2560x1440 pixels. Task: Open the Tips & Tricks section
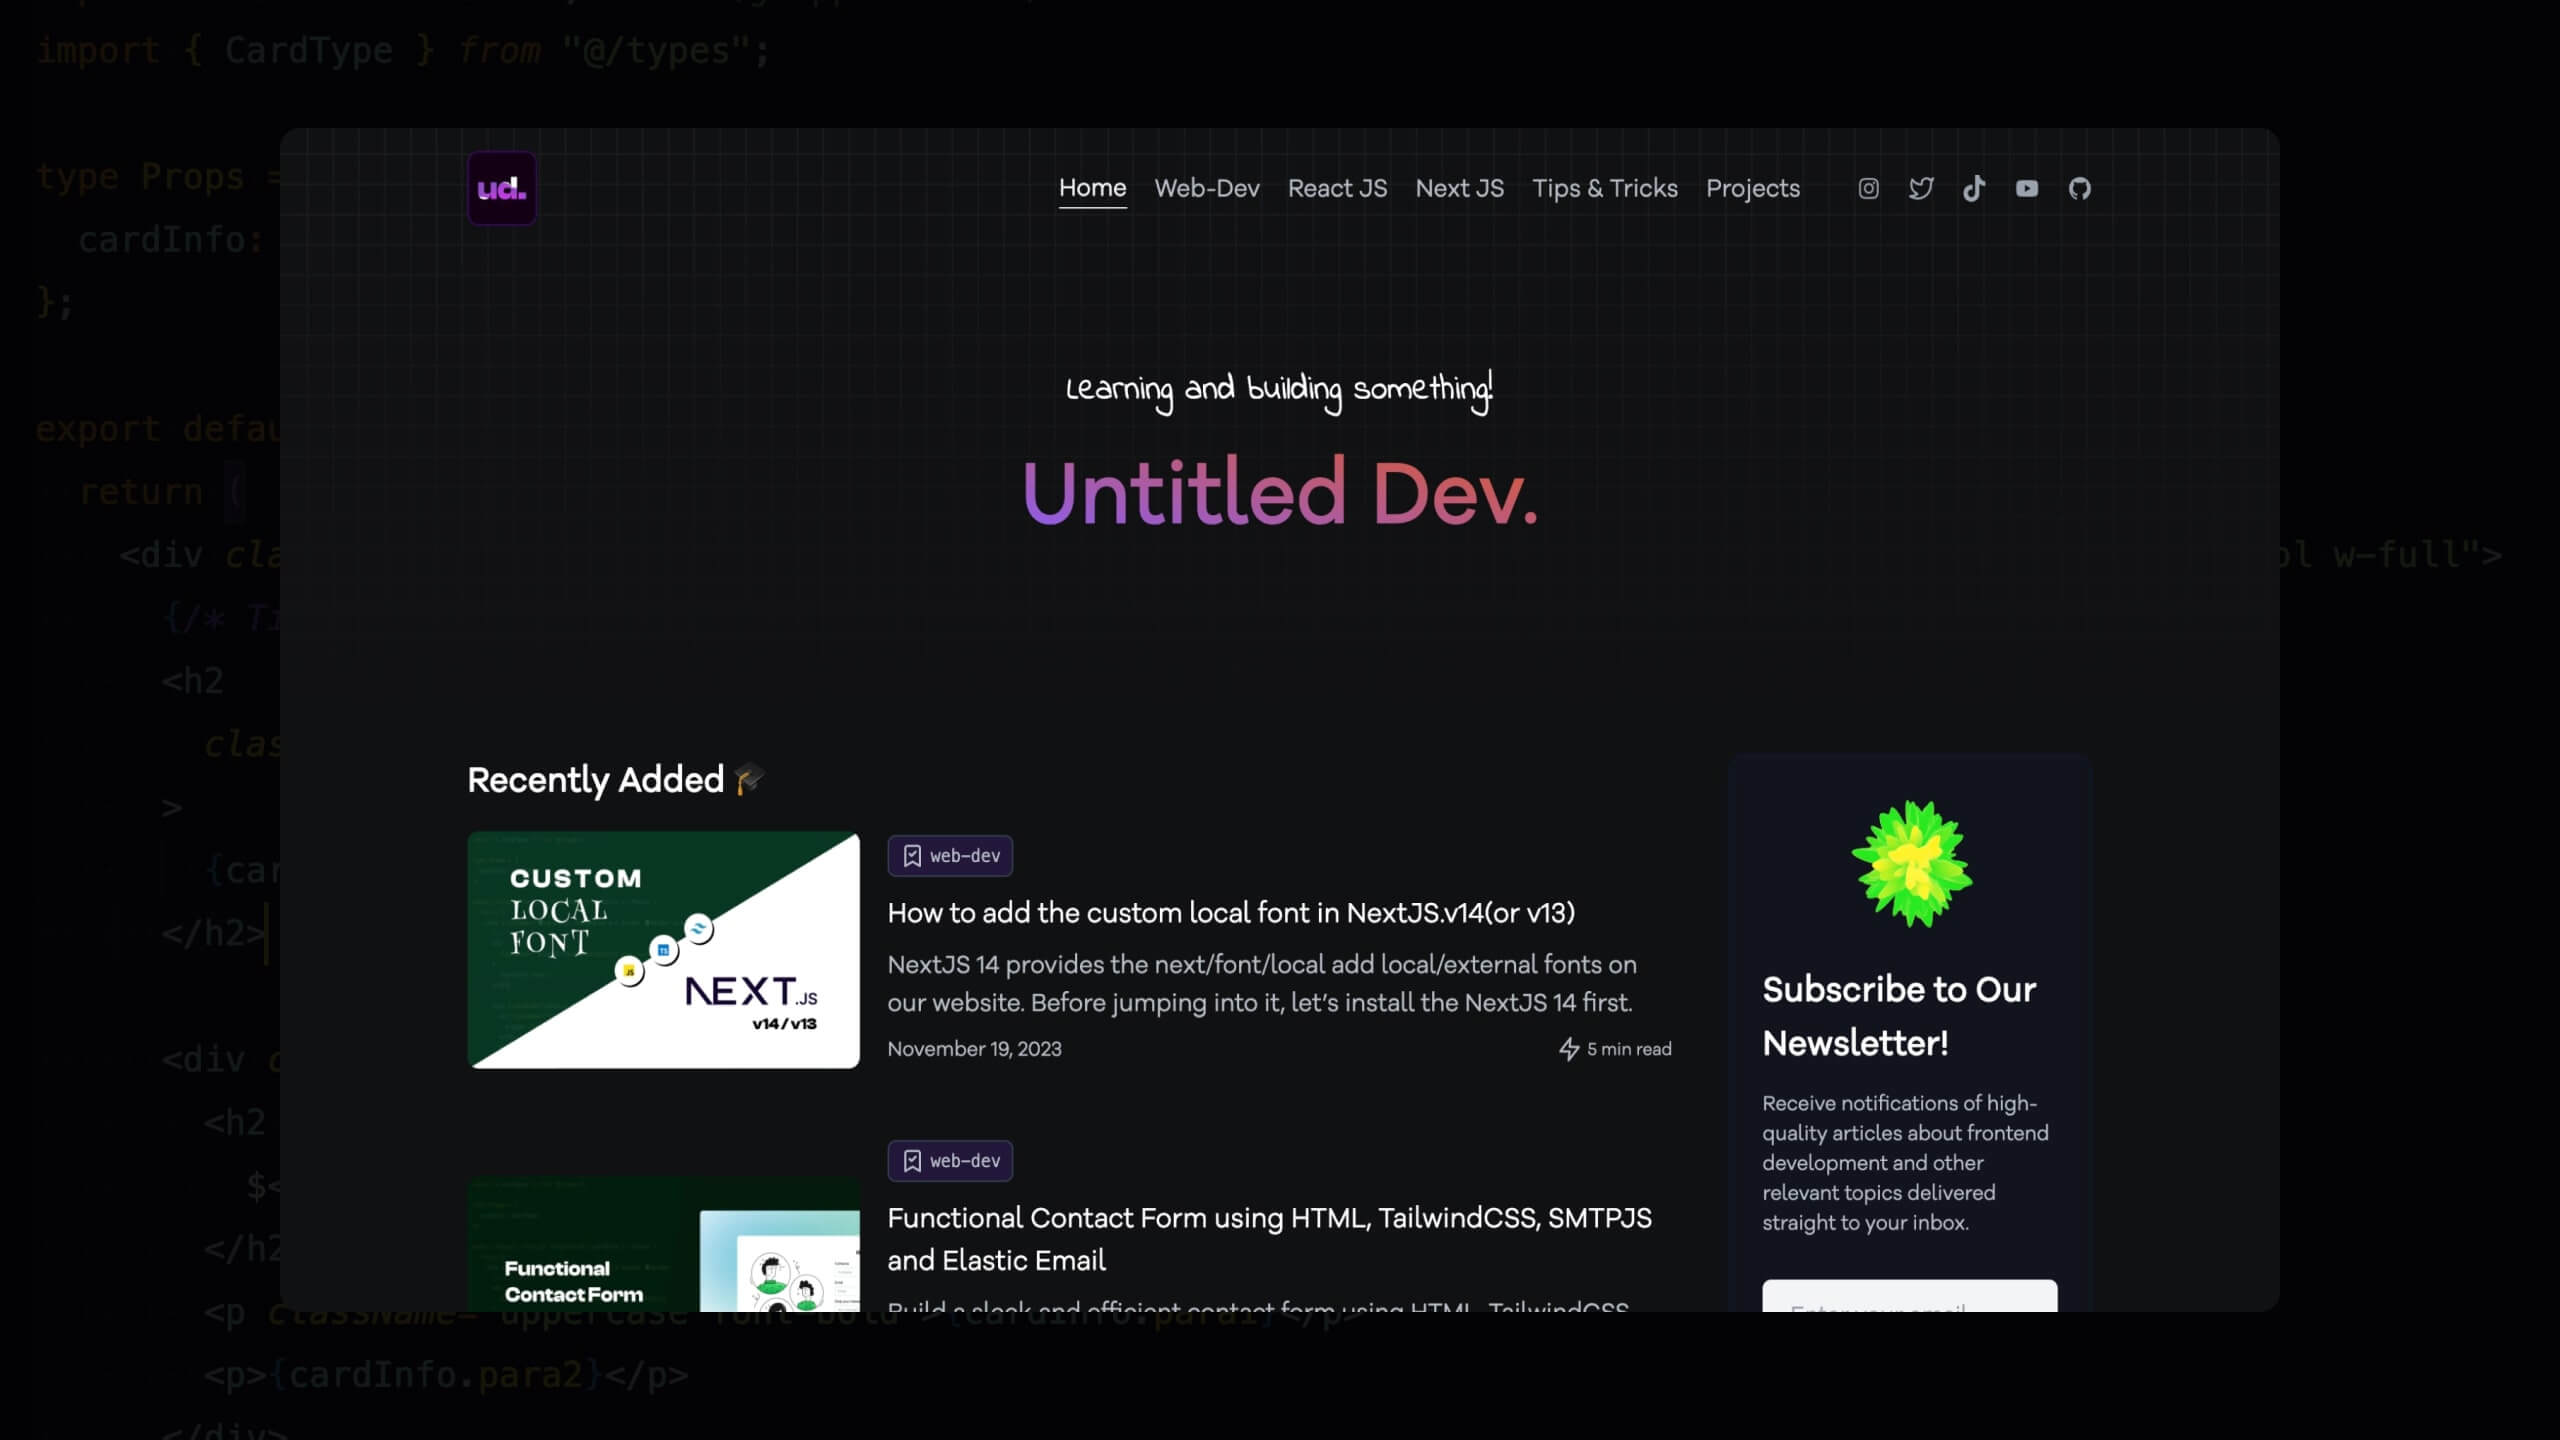[x=1604, y=188]
